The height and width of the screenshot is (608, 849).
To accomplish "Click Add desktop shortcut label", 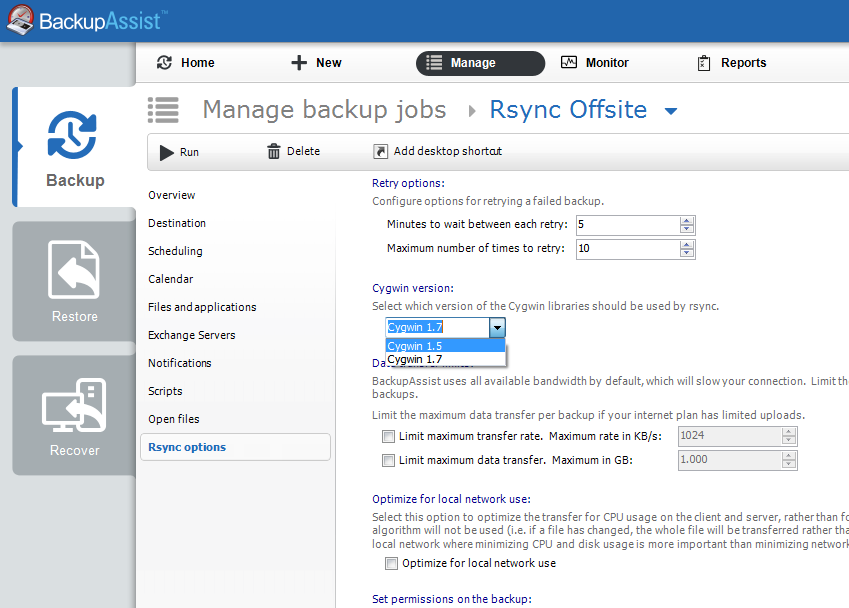I will coord(448,151).
